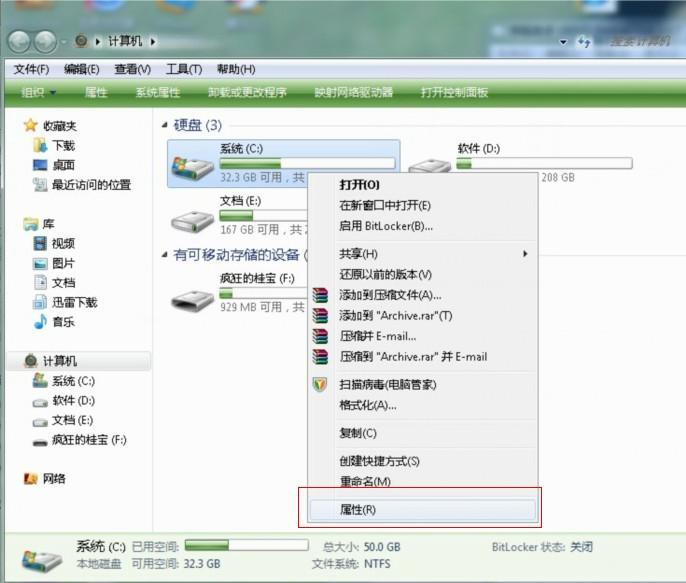Open 迅雷下载 library in sidebar
This screenshot has width=686, height=583.
[x=65, y=302]
